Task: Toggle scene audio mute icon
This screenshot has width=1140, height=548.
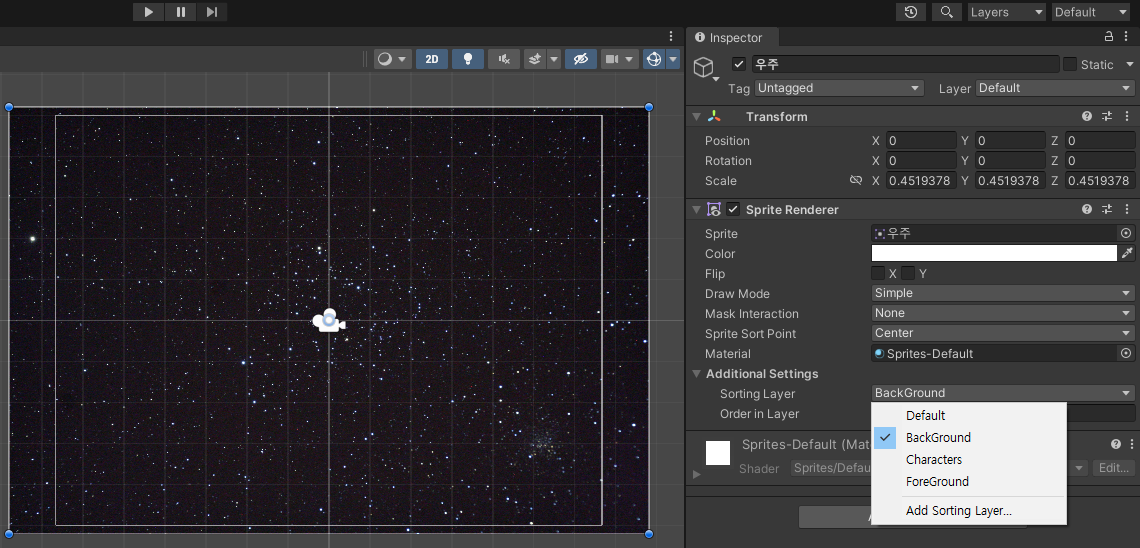Action: 504,59
